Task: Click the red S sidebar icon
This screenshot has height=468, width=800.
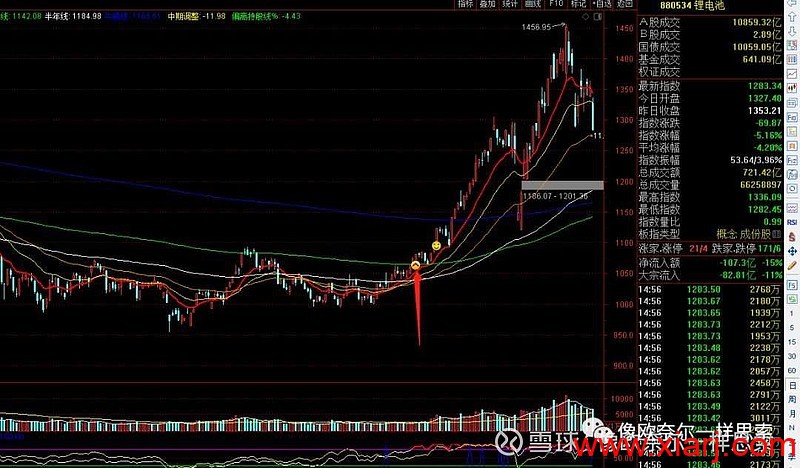Action: pyautogui.click(x=792, y=237)
